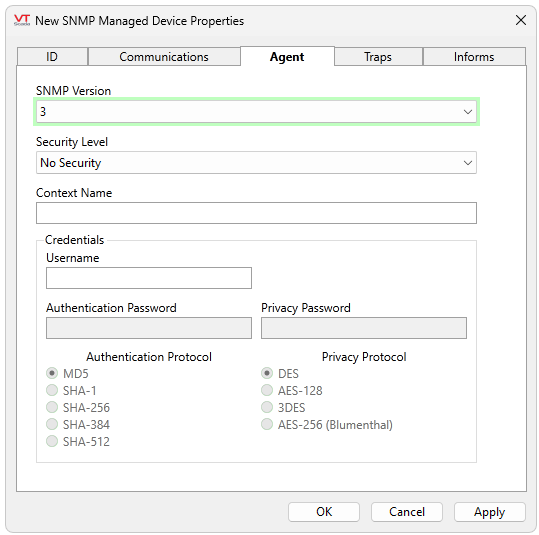This screenshot has width=539, height=535.
Task: Pick SHA-384 authentication protocol
Action: [78, 425]
